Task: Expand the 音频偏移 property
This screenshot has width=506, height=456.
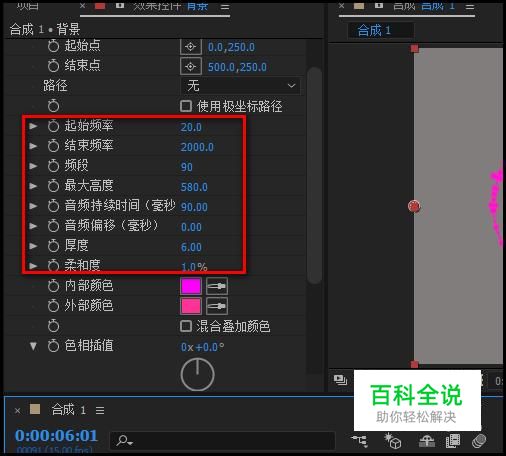Action: coord(33,226)
